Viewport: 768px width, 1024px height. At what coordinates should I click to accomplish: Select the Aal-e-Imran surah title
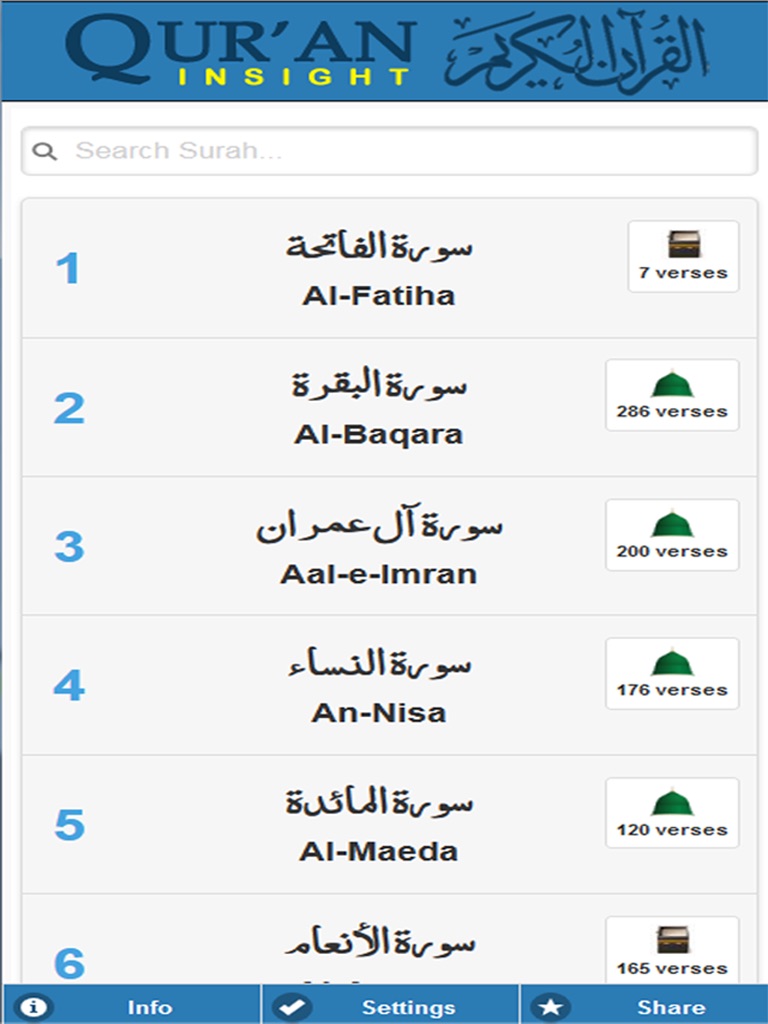pyautogui.click(x=378, y=574)
